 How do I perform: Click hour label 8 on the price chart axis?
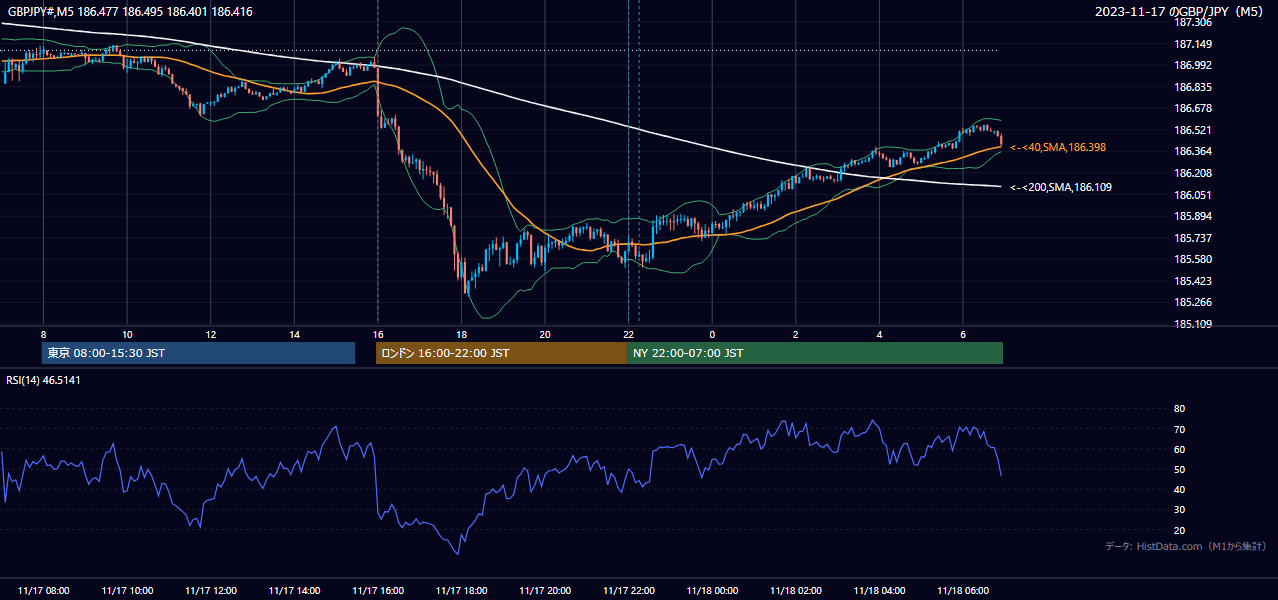tap(43, 334)
